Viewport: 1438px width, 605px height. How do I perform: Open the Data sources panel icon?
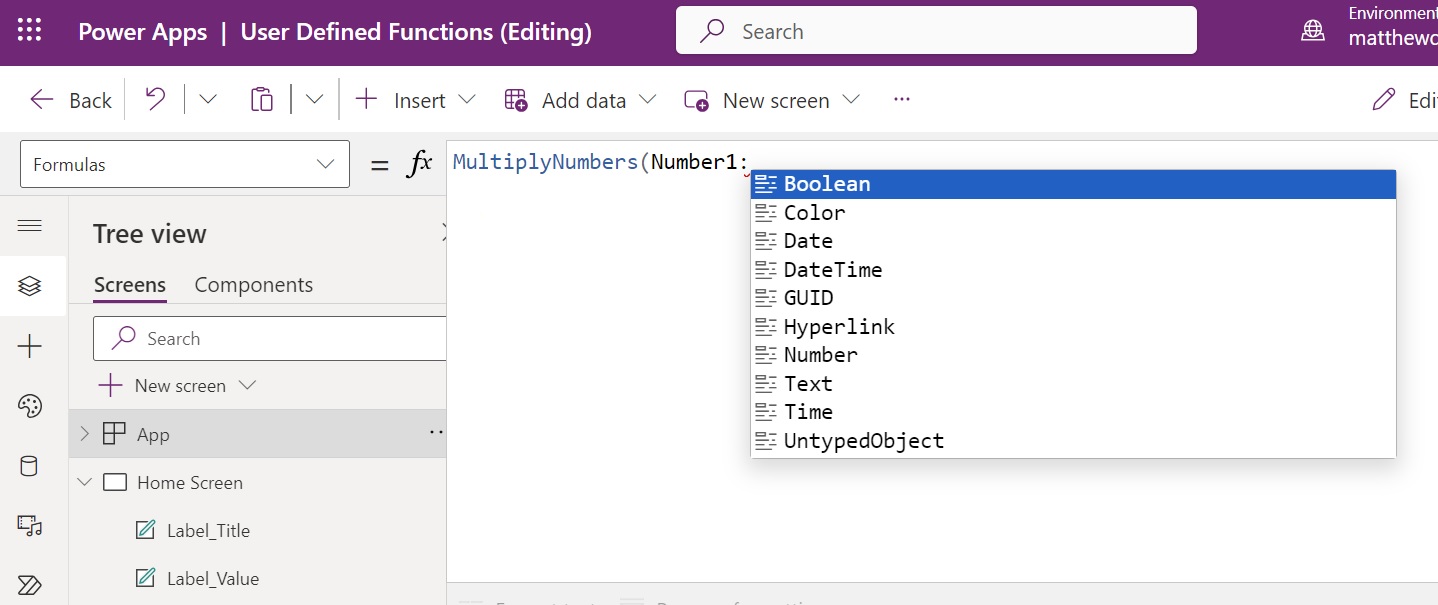click(30, 466)
